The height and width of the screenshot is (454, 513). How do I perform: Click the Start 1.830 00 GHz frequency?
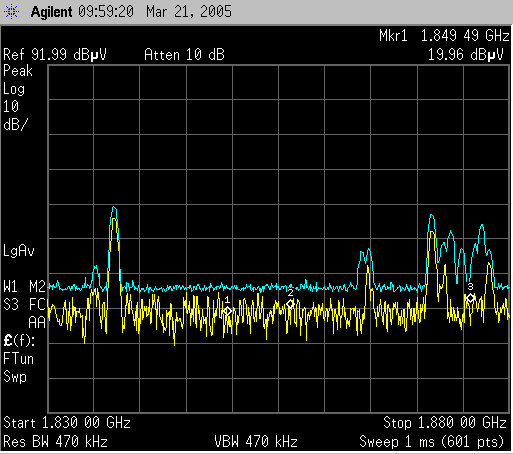point(67,423)
